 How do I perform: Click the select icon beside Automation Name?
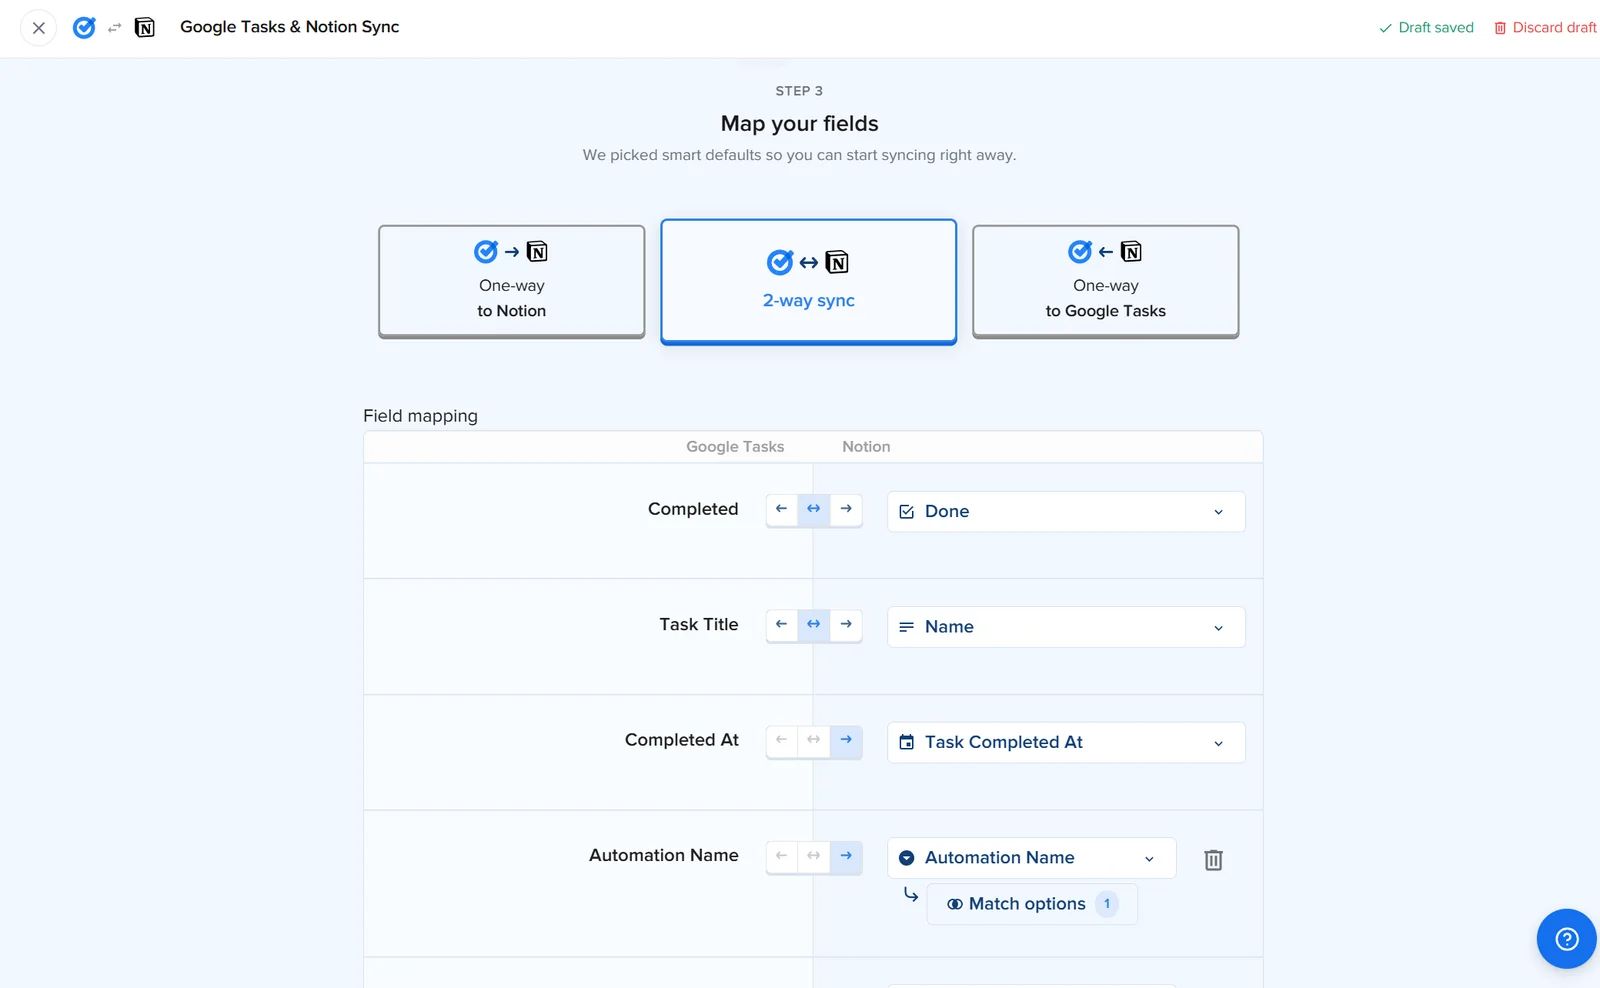point(907,858)
